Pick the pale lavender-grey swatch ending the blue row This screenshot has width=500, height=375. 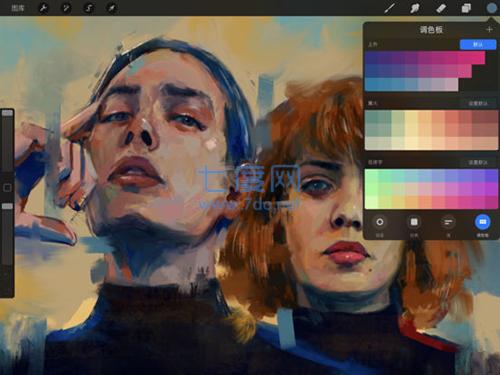[x=452, y=84]
